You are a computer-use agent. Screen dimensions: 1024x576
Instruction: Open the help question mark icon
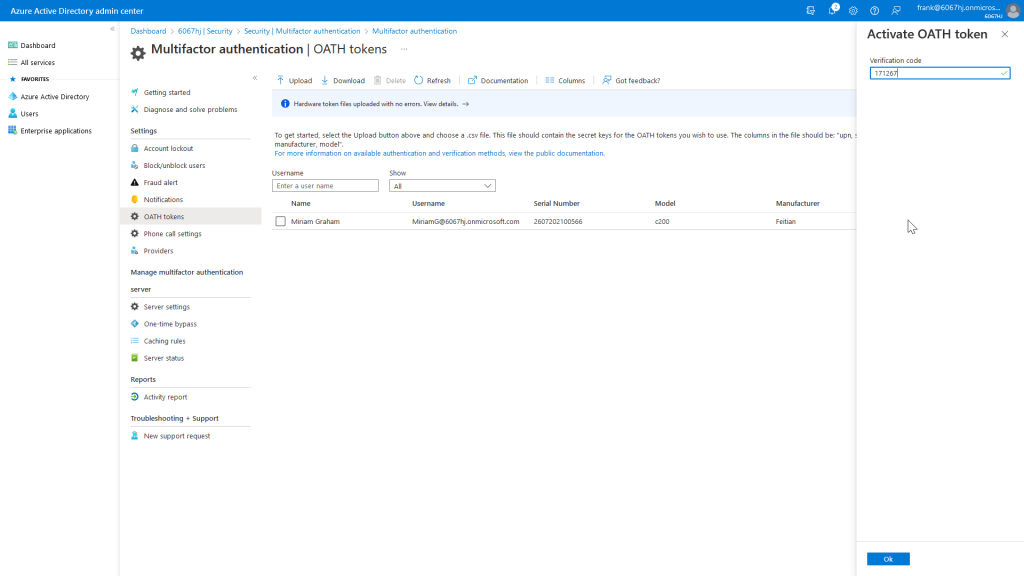click(x=874, y=10)
